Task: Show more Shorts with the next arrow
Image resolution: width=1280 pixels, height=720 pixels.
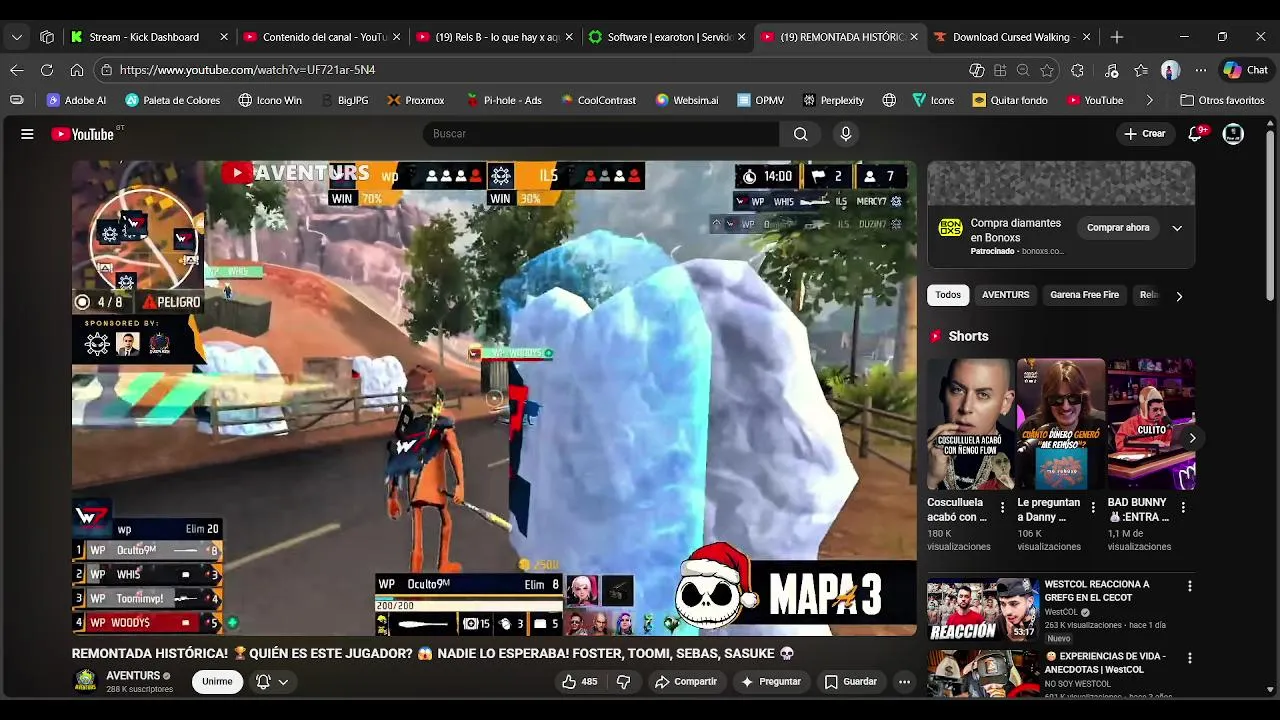Action: [1192, 438]
